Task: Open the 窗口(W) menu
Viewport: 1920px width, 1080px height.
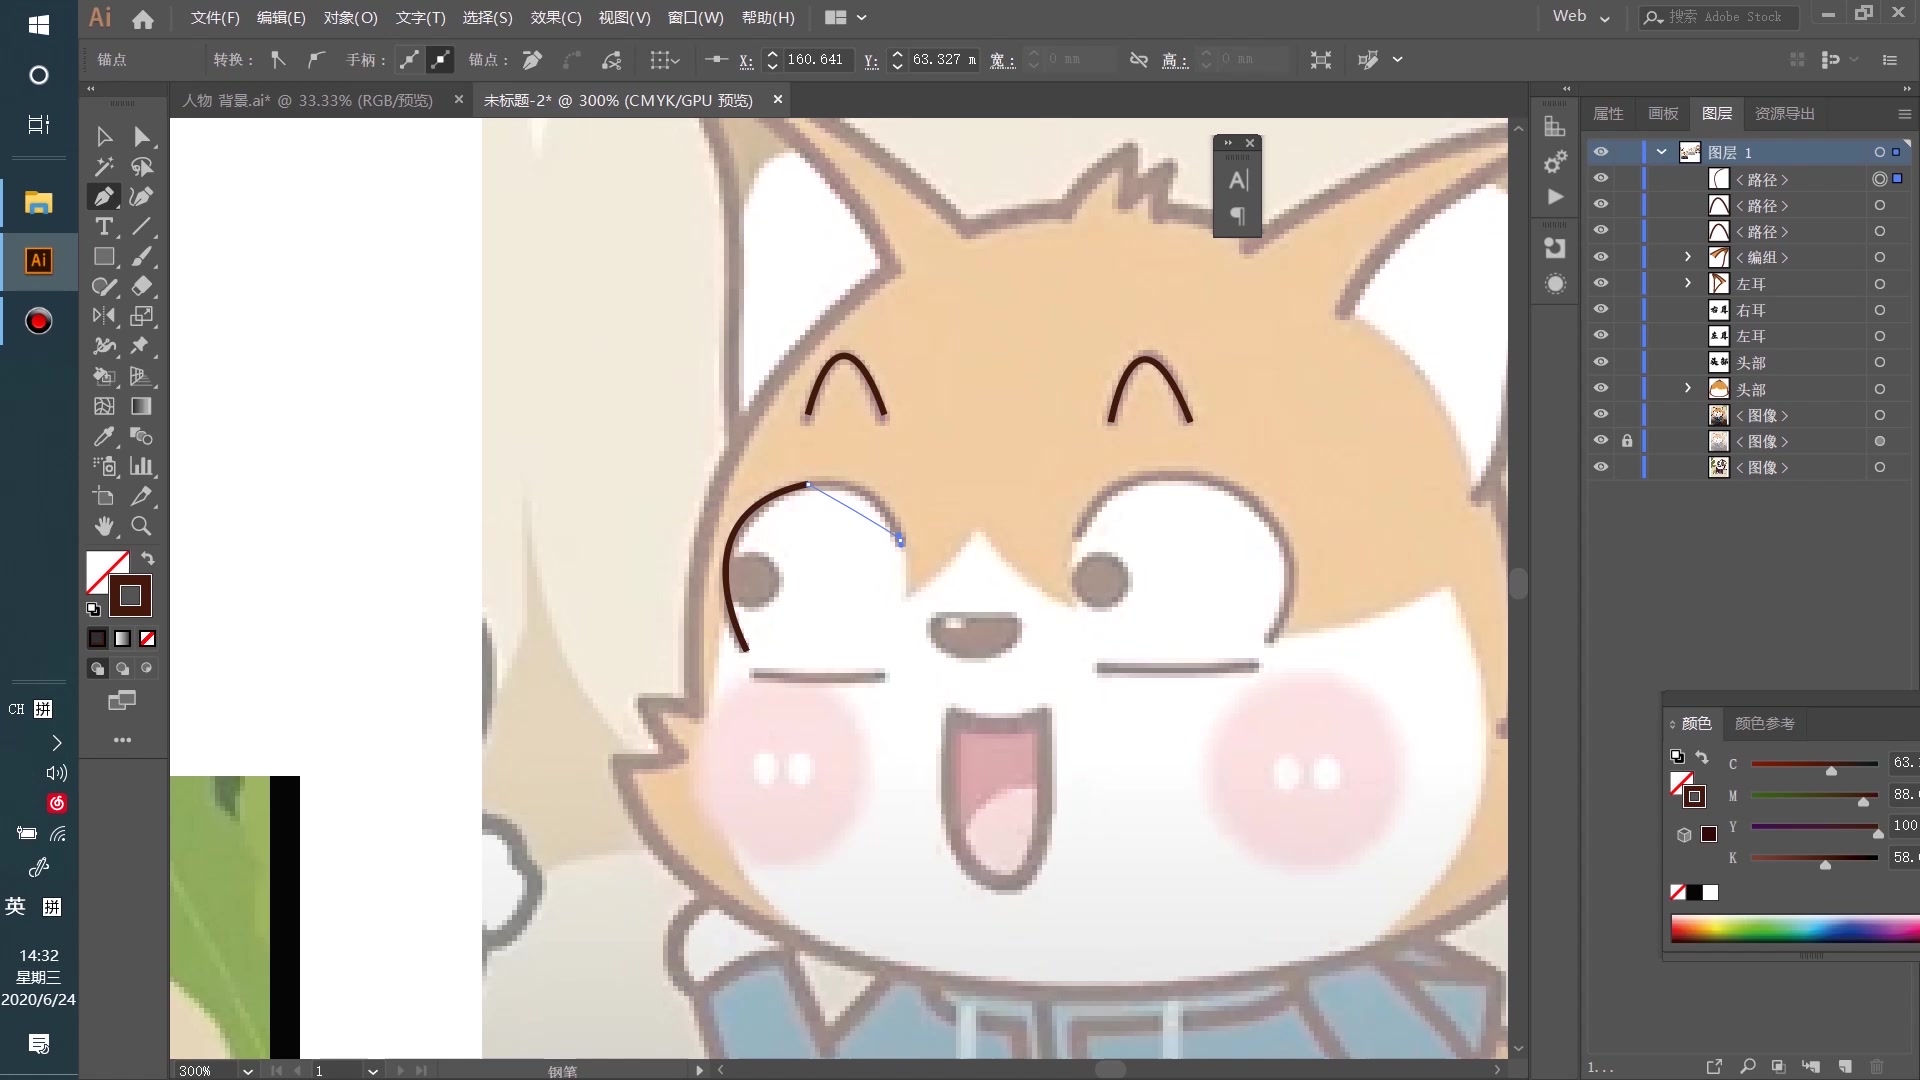Action: (695, 18)
